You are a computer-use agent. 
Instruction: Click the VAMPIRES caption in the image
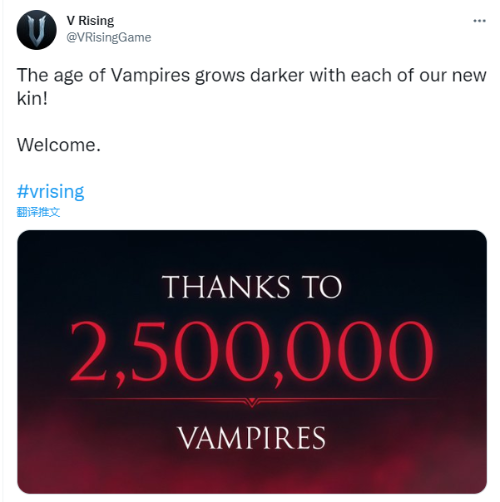(x=252, y=438)
